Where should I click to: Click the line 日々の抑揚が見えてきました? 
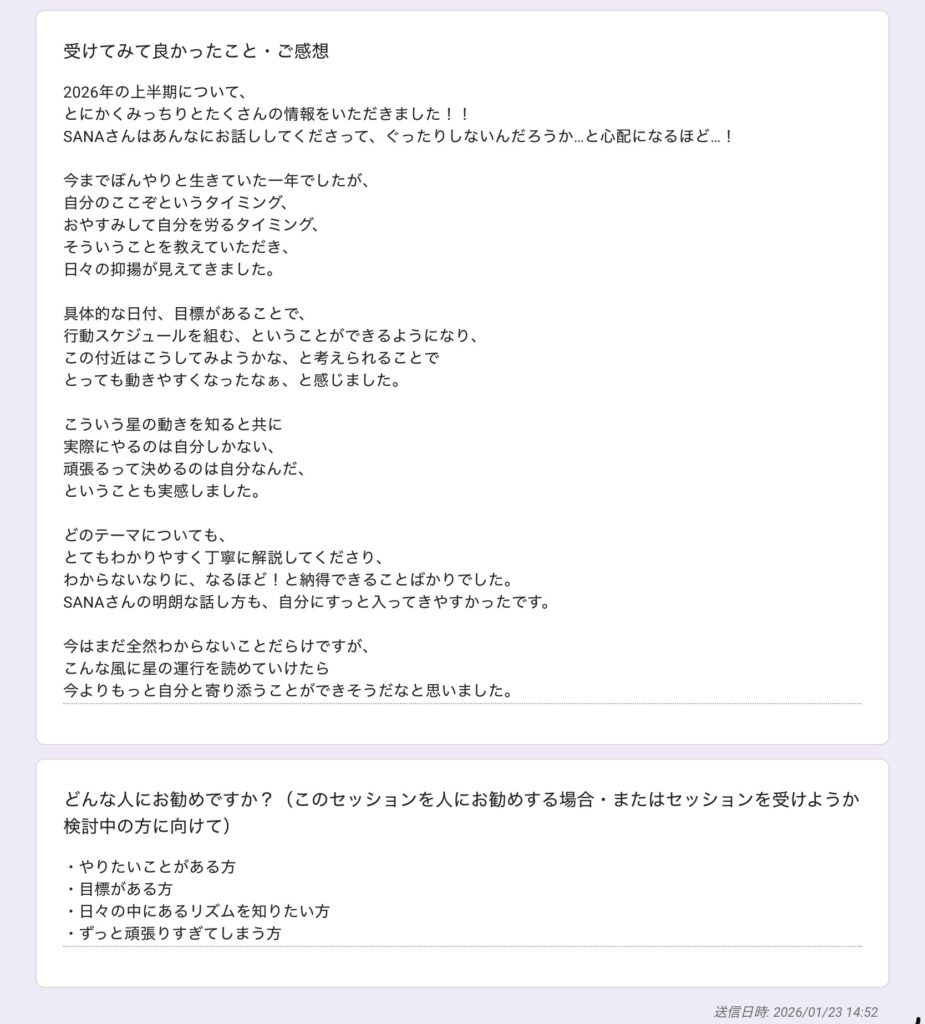170,269
